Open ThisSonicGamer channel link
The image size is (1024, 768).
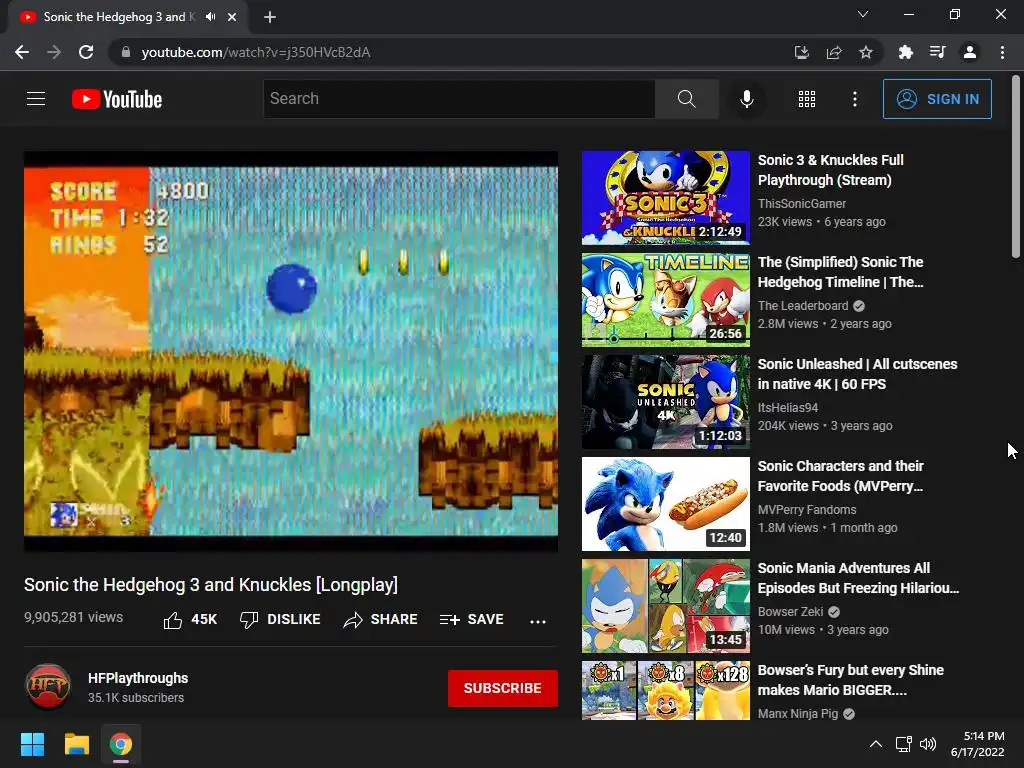point(801,204)
